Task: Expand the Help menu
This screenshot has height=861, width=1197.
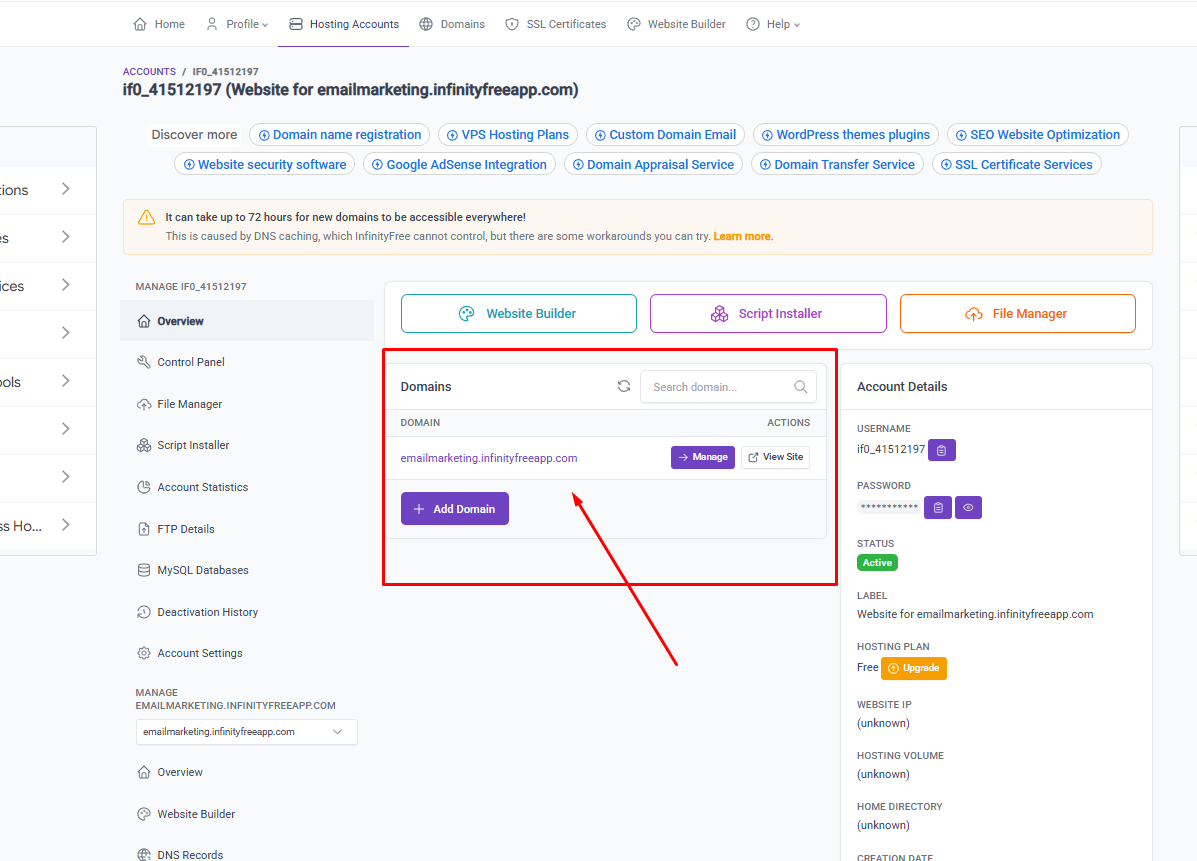Action: tap(773, 24)
